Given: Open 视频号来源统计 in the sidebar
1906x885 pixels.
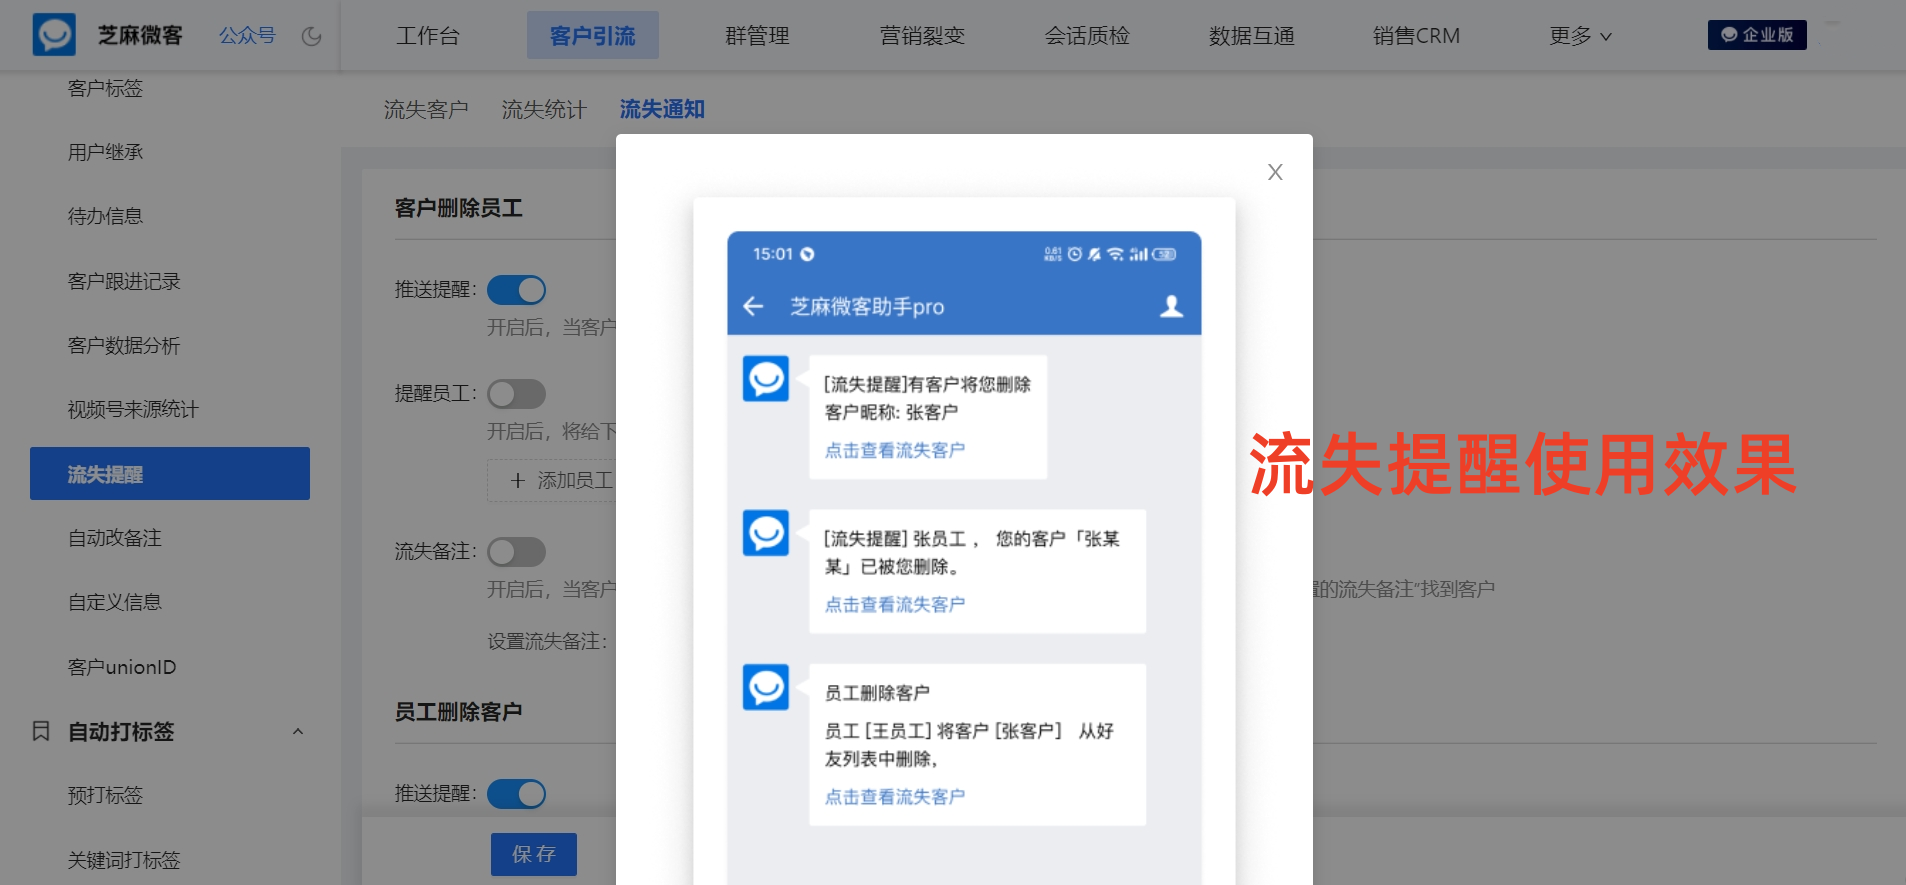Looking at the screenshot, I should click(x=133, y=409).
